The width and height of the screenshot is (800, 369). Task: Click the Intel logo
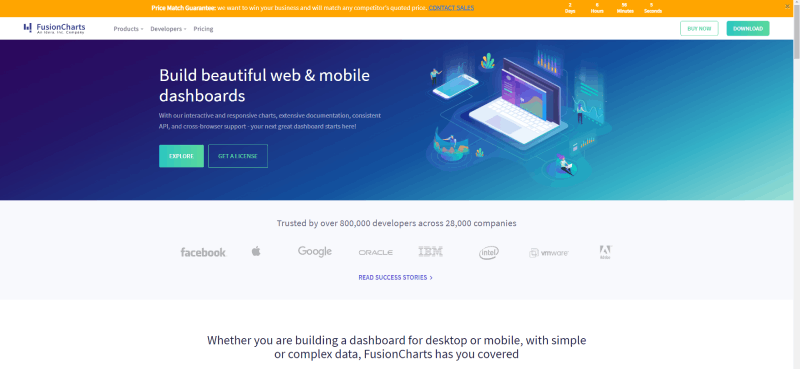click(x=489, y=253)
